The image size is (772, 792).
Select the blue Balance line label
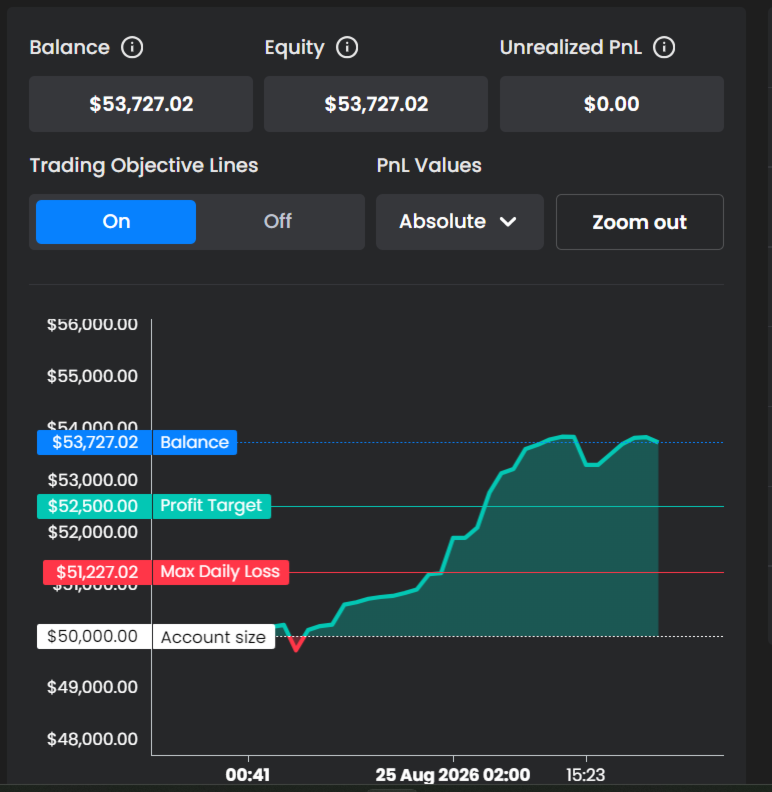[195, 442]
